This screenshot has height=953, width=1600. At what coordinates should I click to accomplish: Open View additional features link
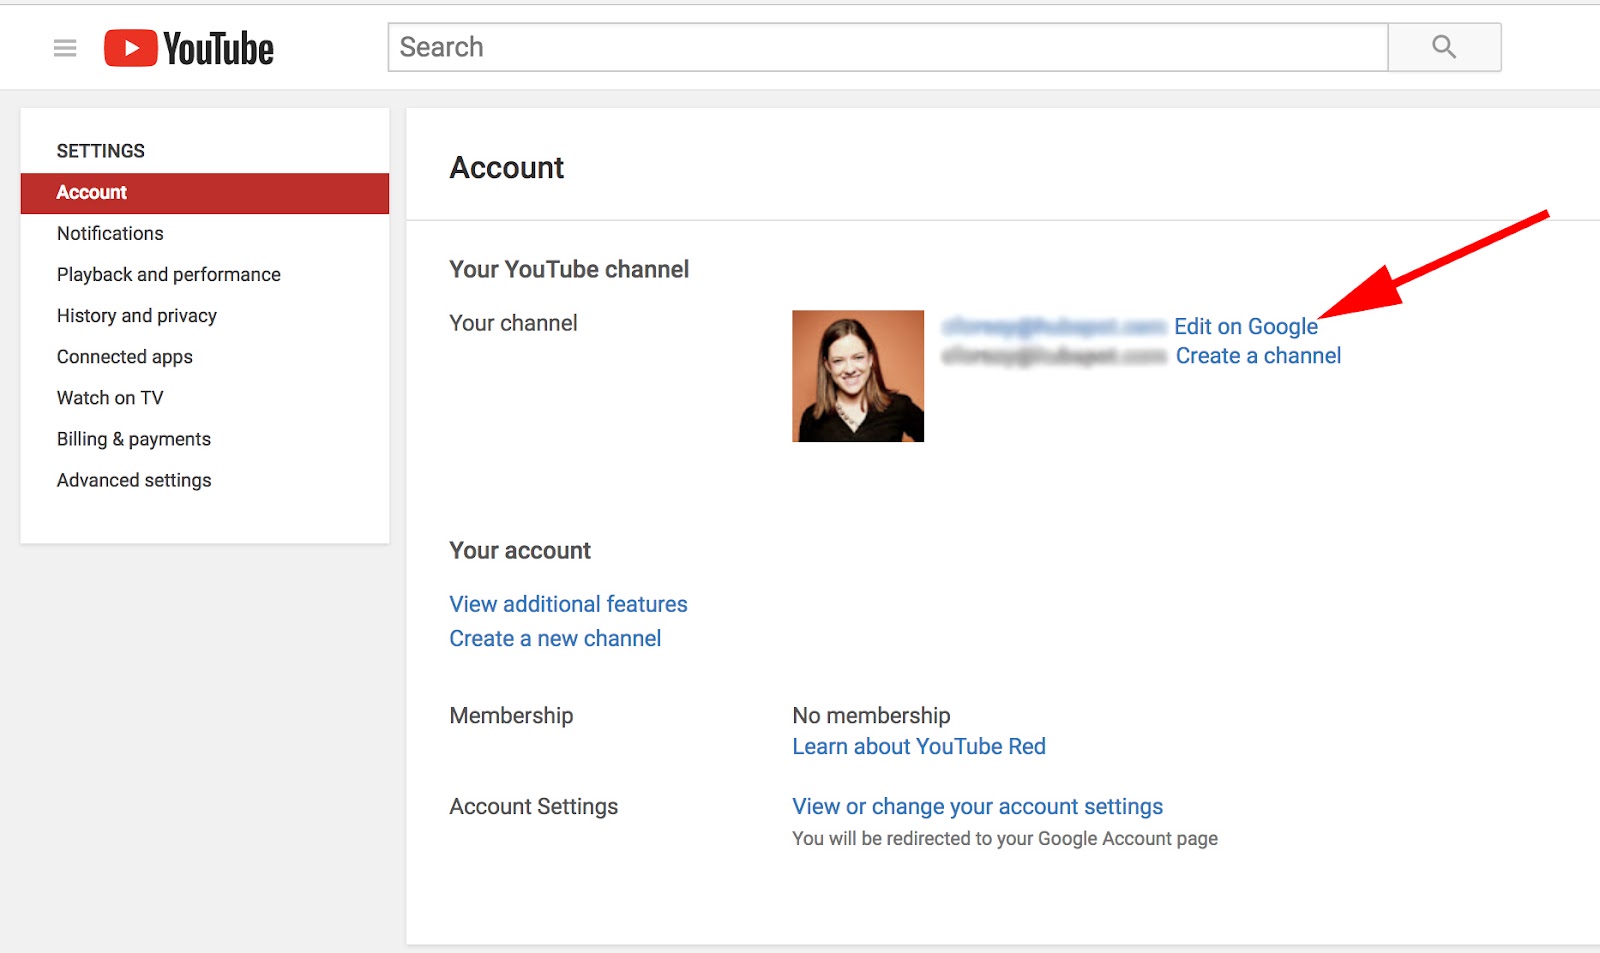[x=568, y=604]
